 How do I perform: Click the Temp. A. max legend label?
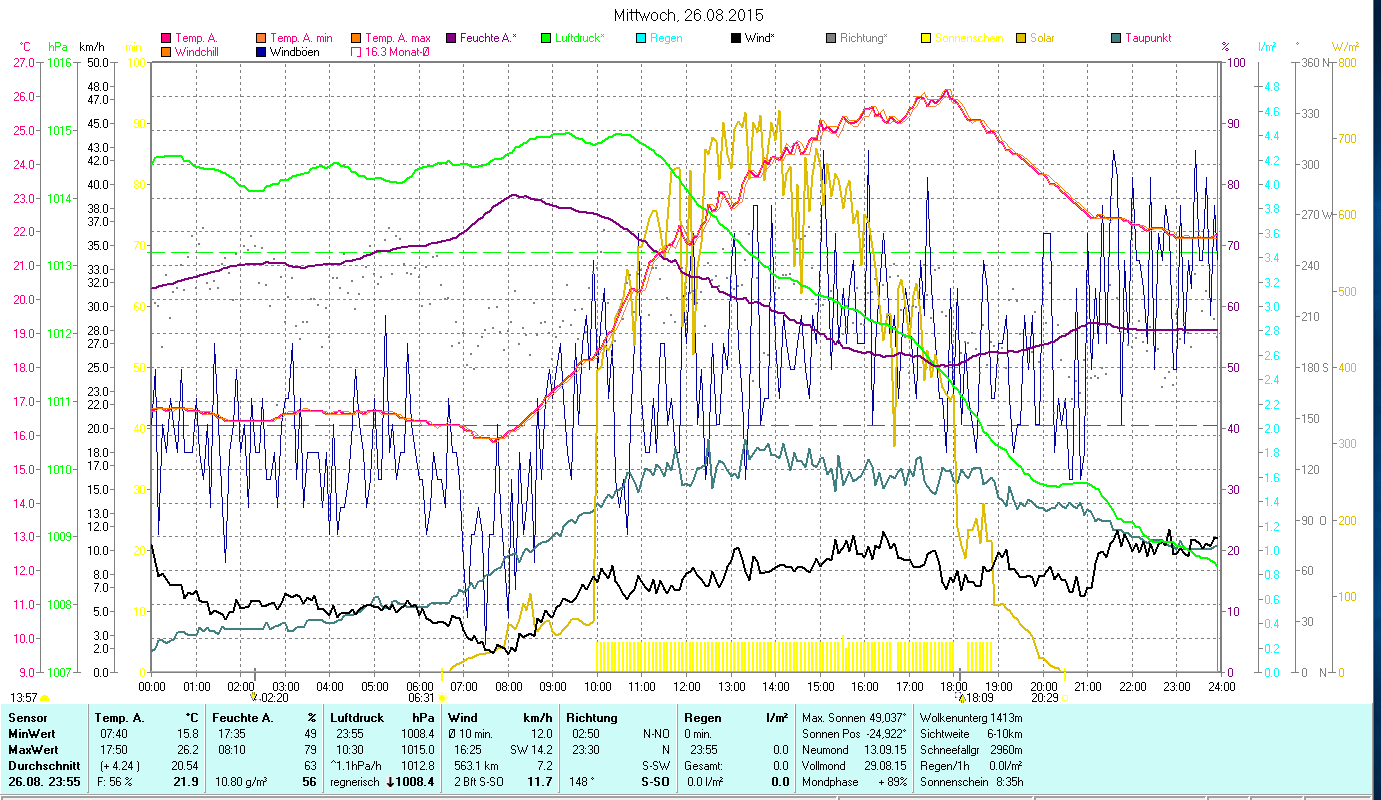(397, 38)
